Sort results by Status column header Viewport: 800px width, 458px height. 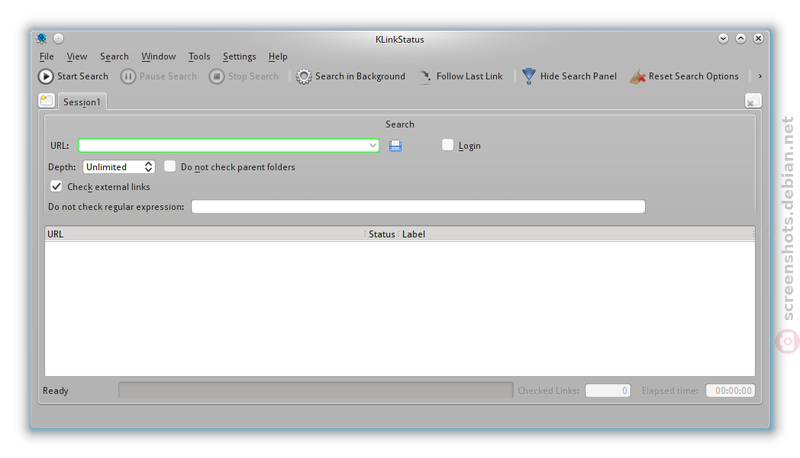(x=382, y=234)
